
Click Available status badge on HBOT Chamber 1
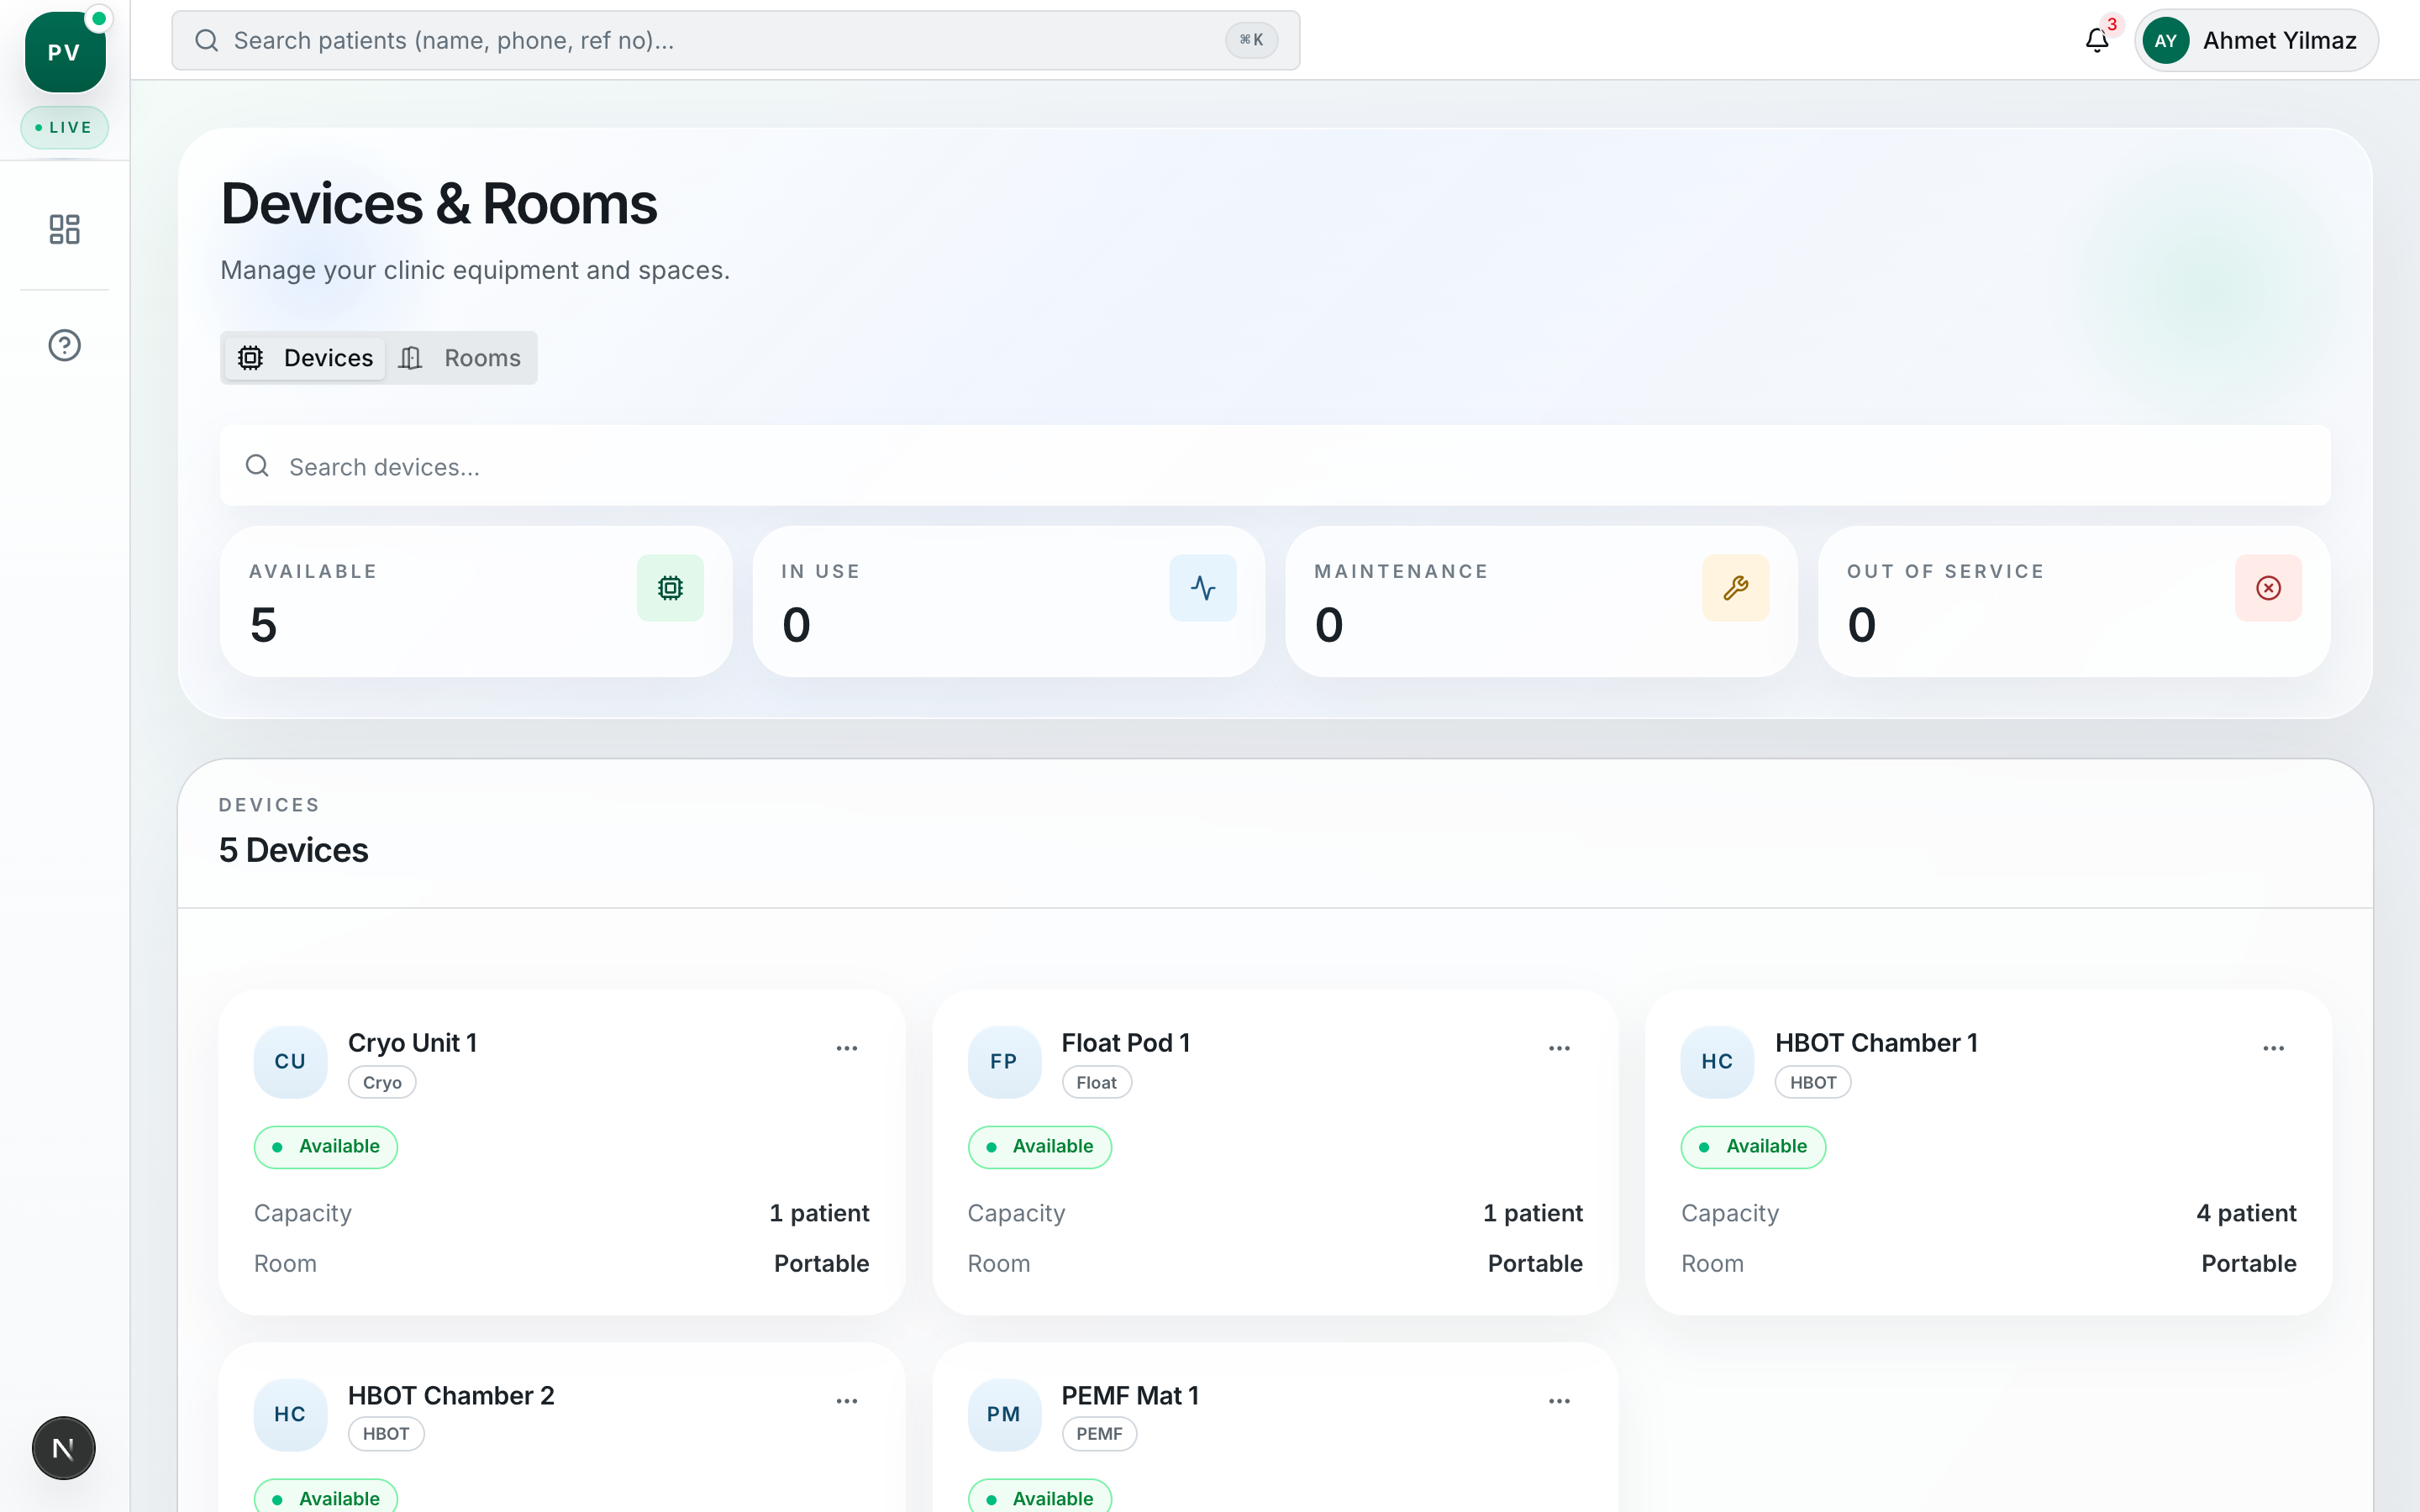click(x=1753, y=1147)
